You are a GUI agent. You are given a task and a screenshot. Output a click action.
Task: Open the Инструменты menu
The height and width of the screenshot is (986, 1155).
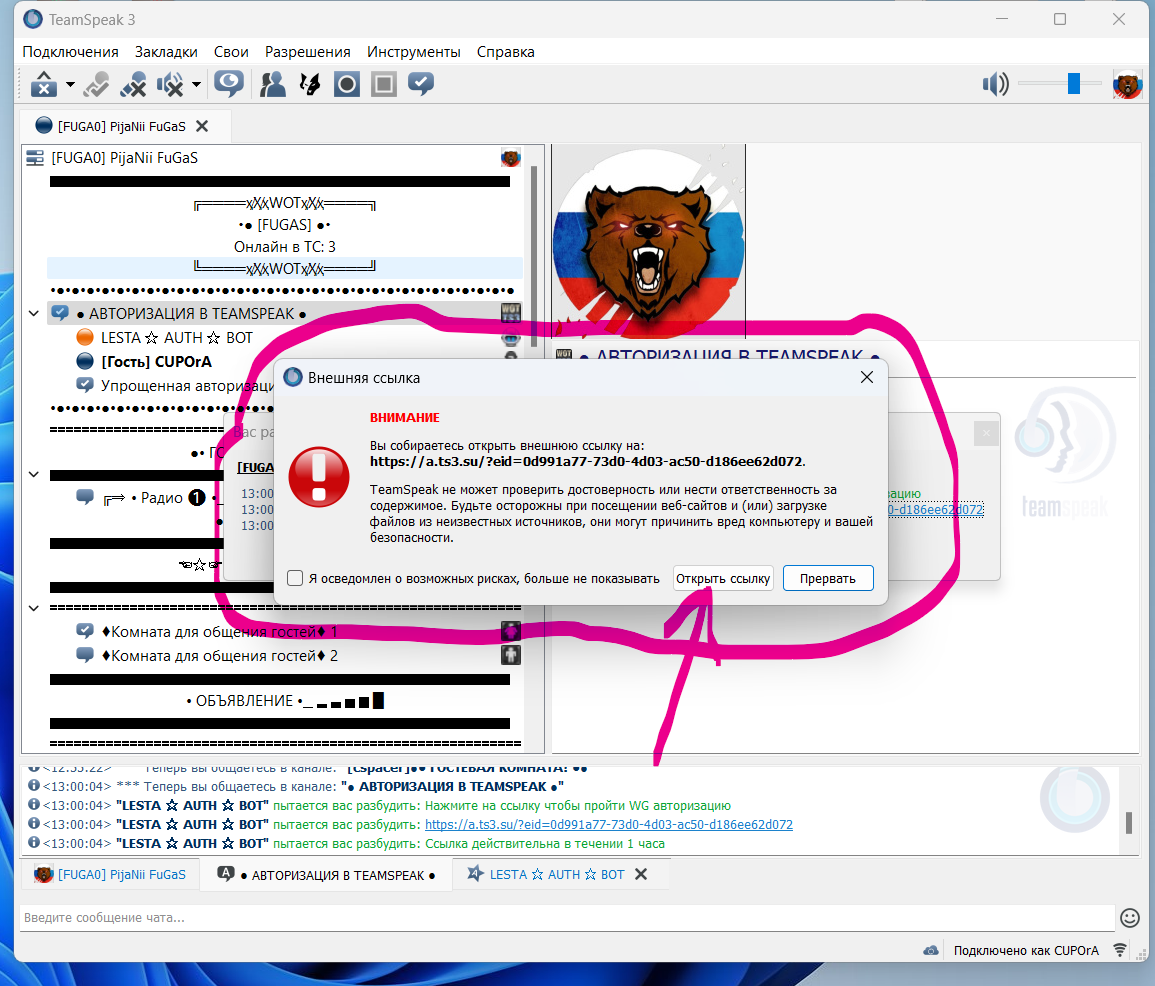413,52
